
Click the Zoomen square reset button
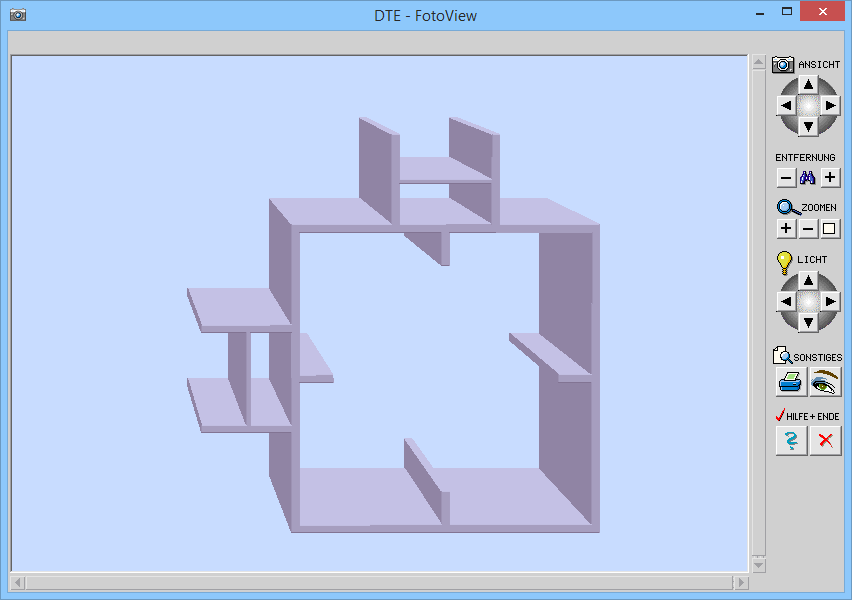tap(830, 229)
